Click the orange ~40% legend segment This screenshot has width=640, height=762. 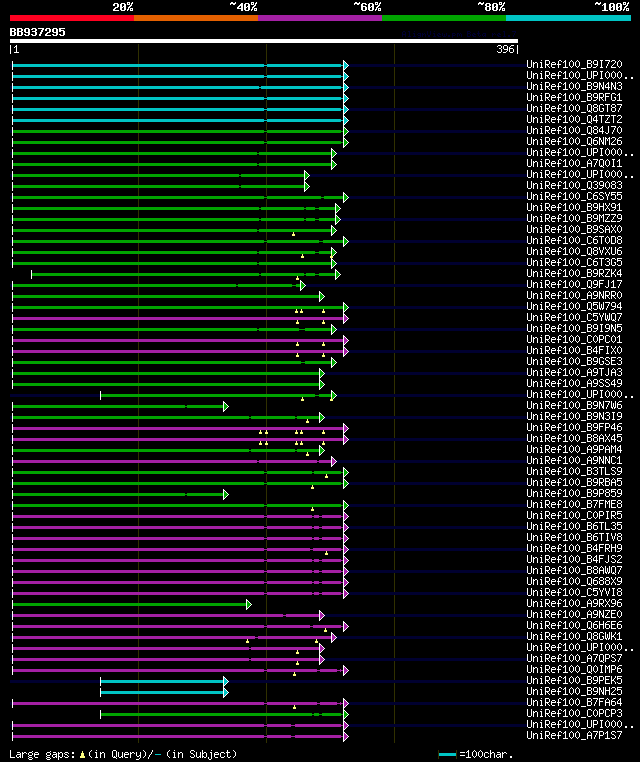point(196,18)
